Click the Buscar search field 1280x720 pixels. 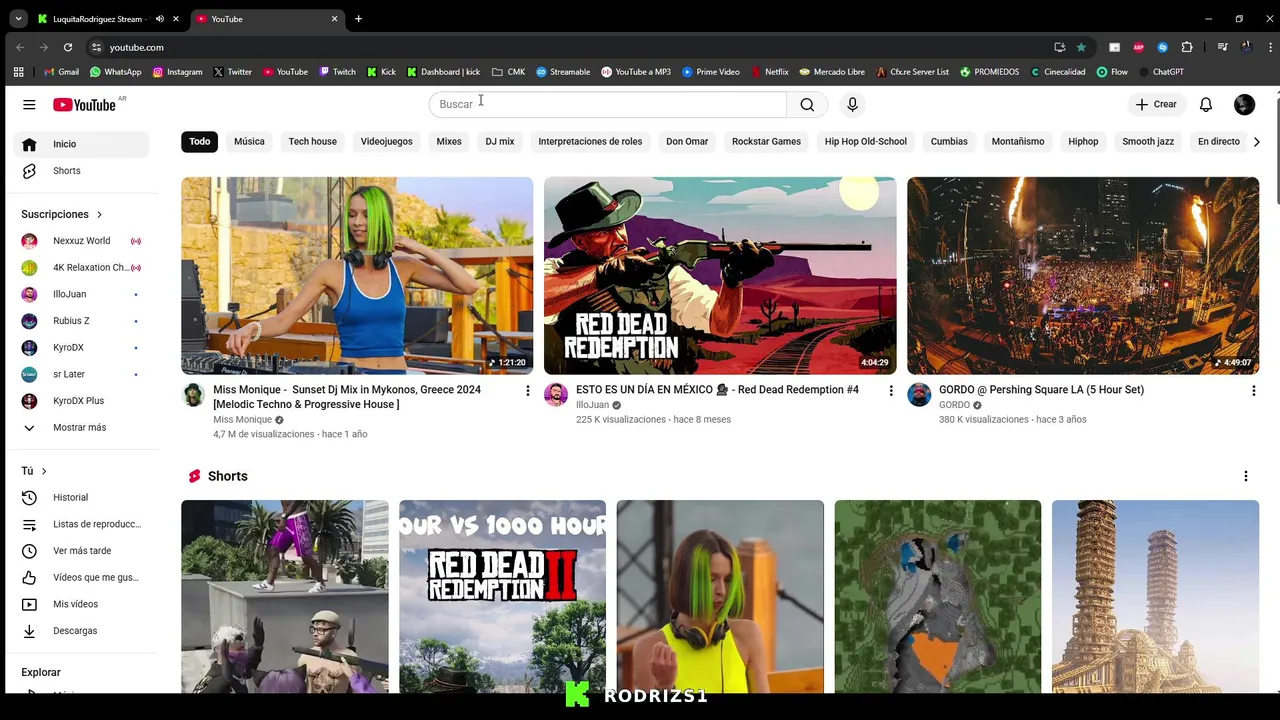(x=608, y=104)
